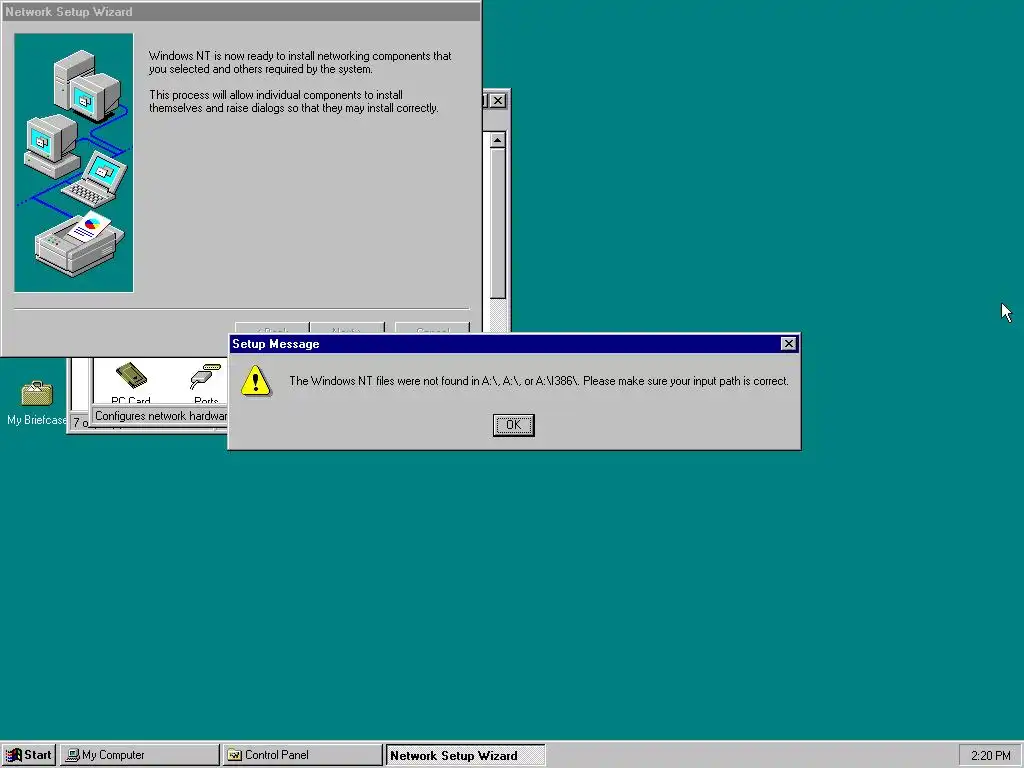Select the PC Card icon in Control Panel

[131, 383]
